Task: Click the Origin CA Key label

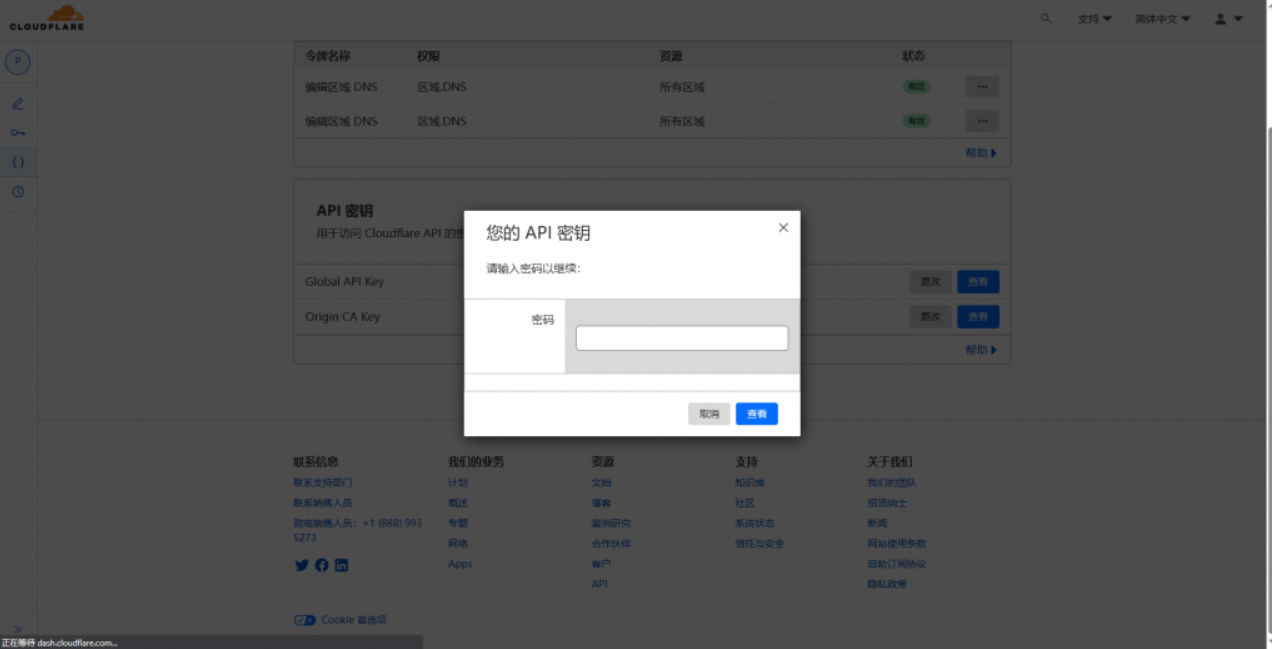Action: point(342,317)
